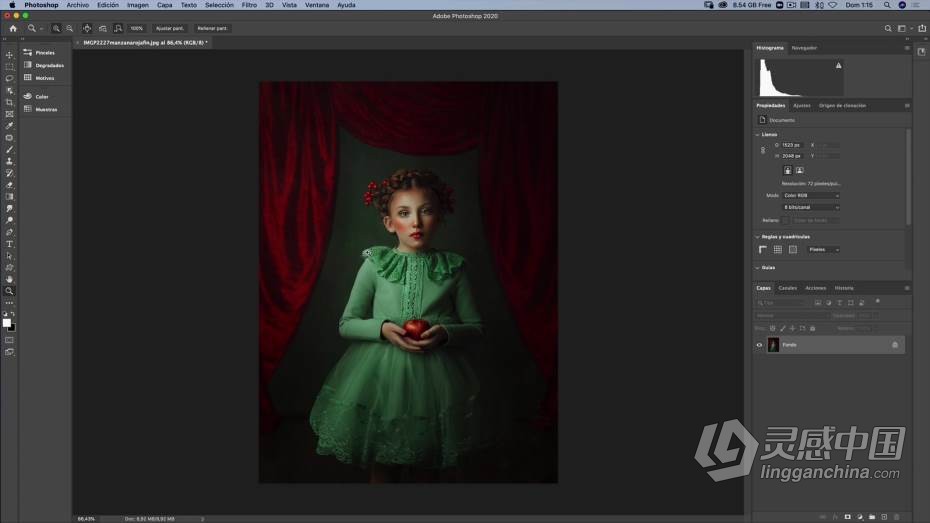Select the Zoom tool in toolbox

pos(9,291)
